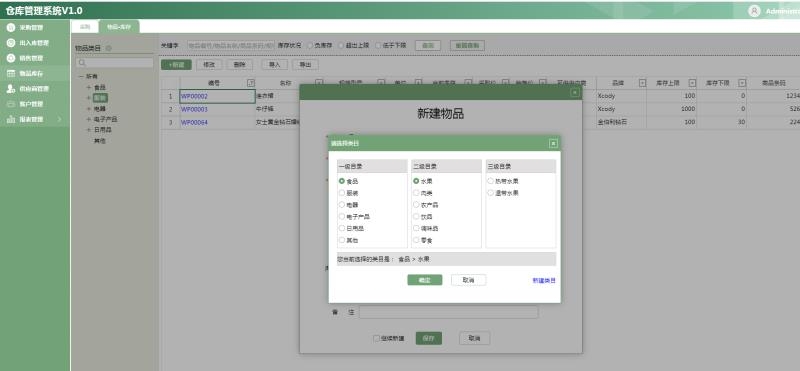The image size is (800, 371).
Task: Open 出入库管理 via its sidebar icon
Action: coord(11,43)
